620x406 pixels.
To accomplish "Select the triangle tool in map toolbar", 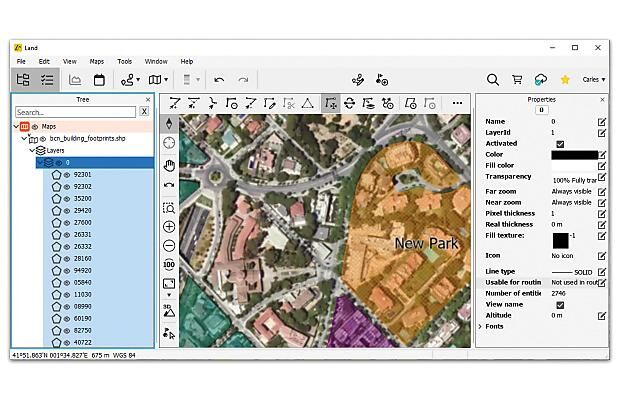I will click(308, 104).
